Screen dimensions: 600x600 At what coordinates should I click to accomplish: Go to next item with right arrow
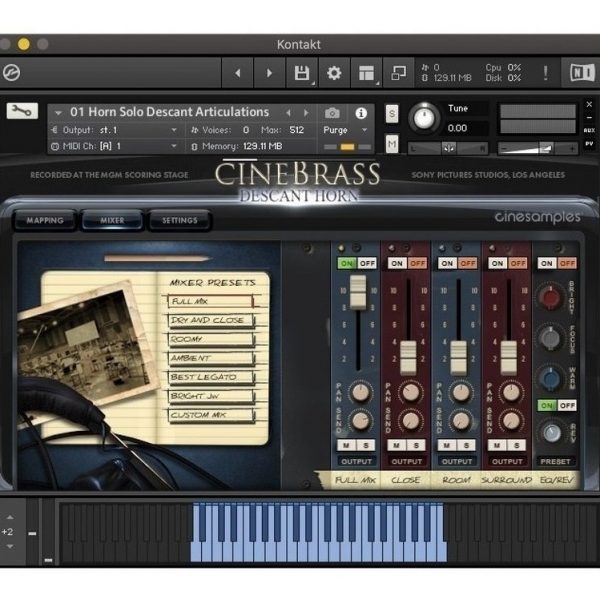click(x=269, y=73)
